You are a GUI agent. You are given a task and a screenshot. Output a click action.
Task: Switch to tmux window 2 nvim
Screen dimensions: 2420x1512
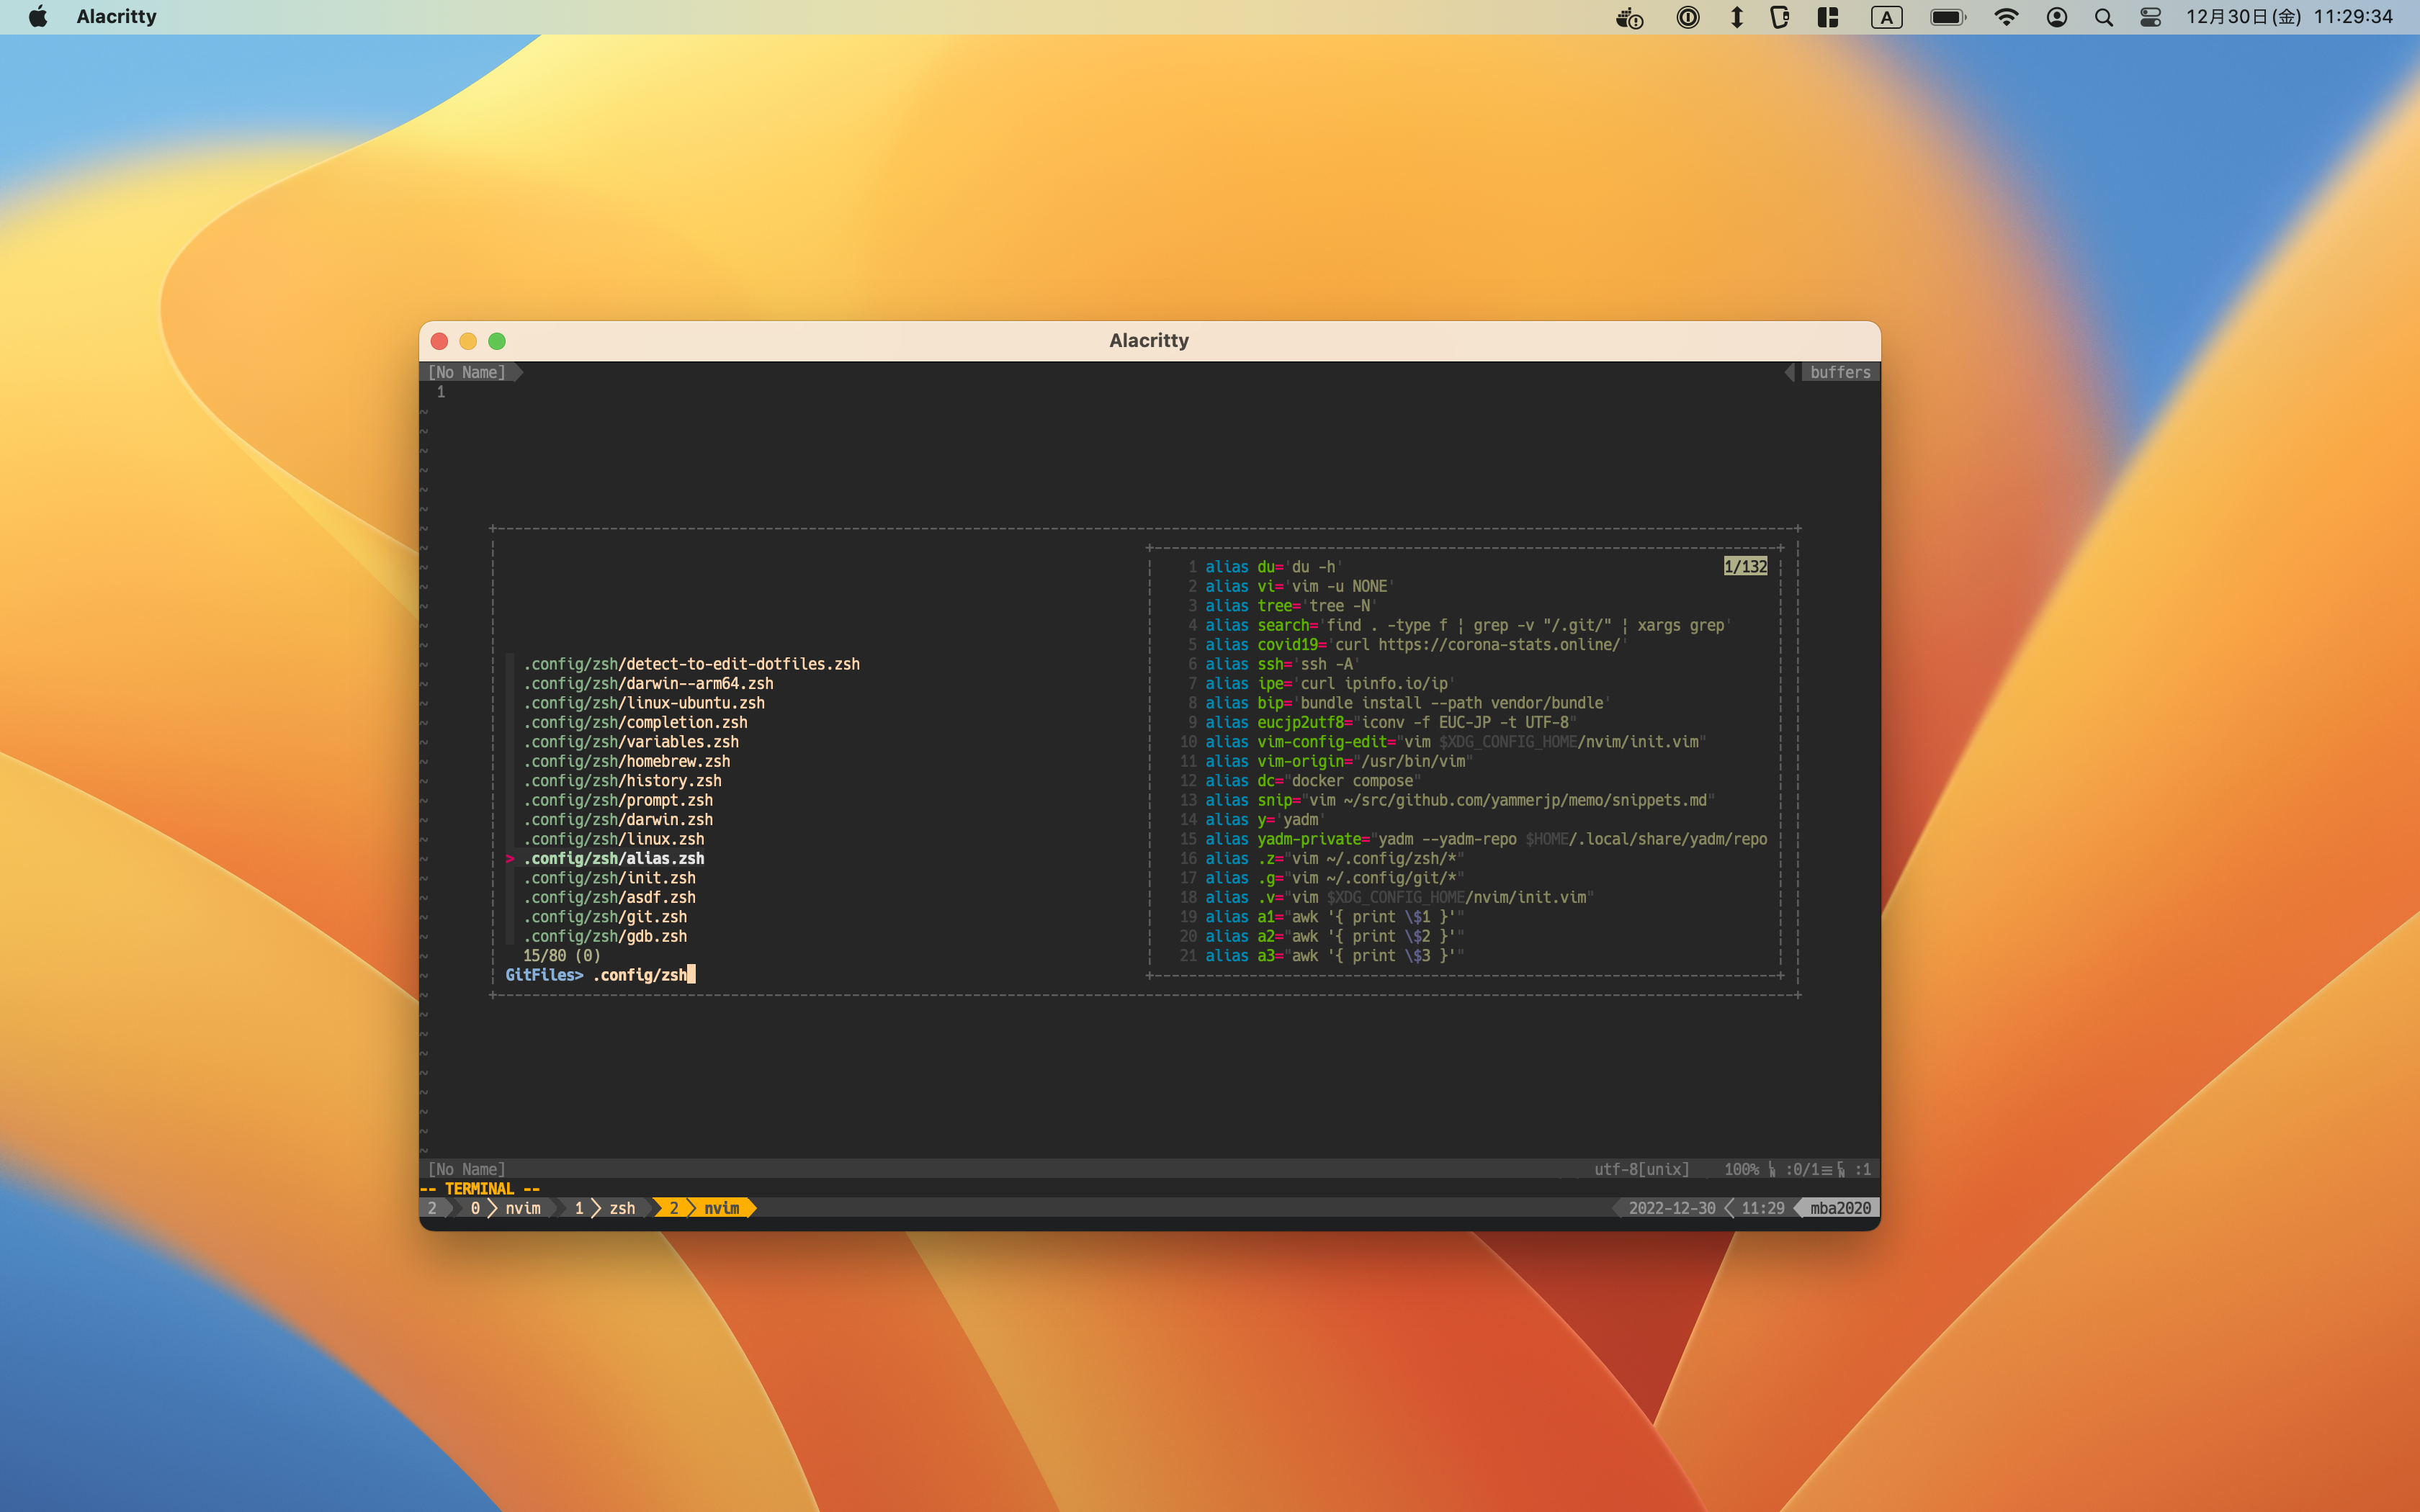tap(706, 1208)
